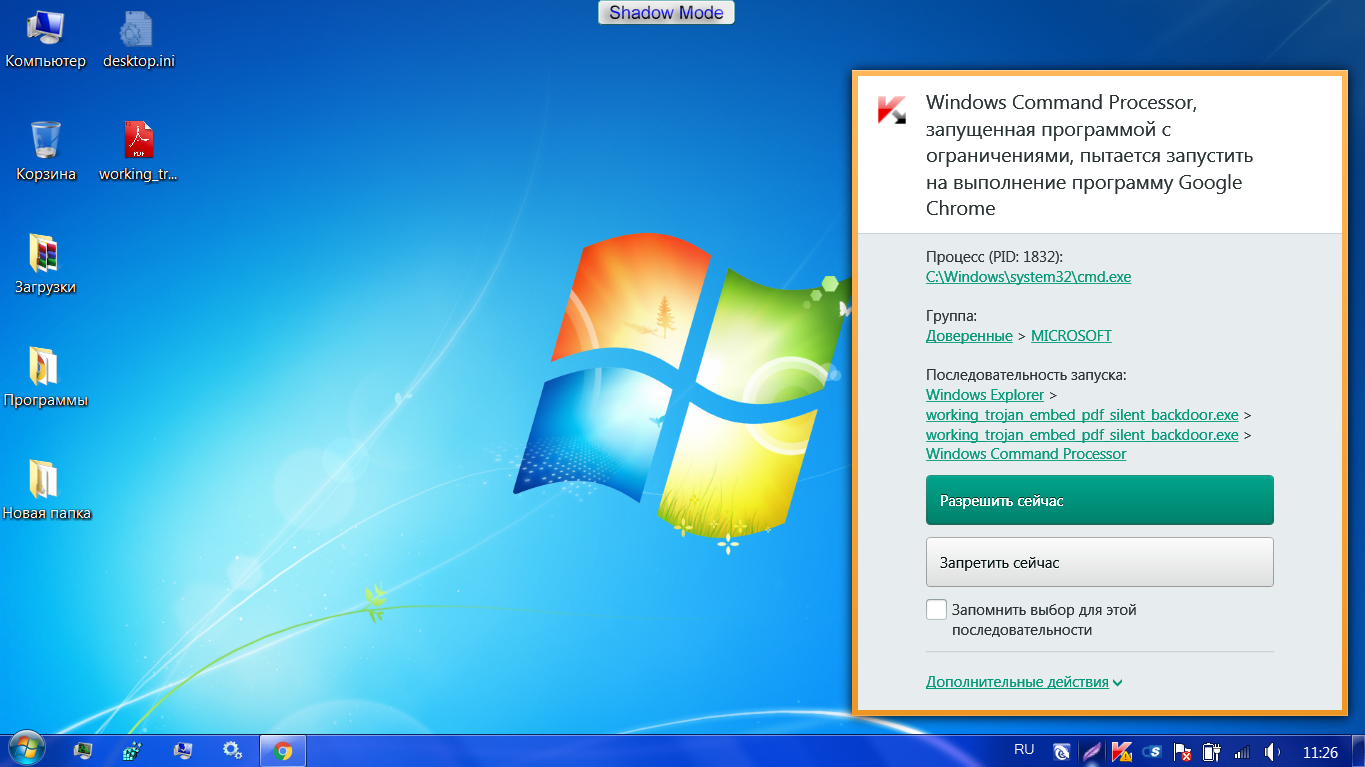Launch the green pixelated hand taskbar icon
Viewport: 1365px width, 767px height.
pos(132,750)
